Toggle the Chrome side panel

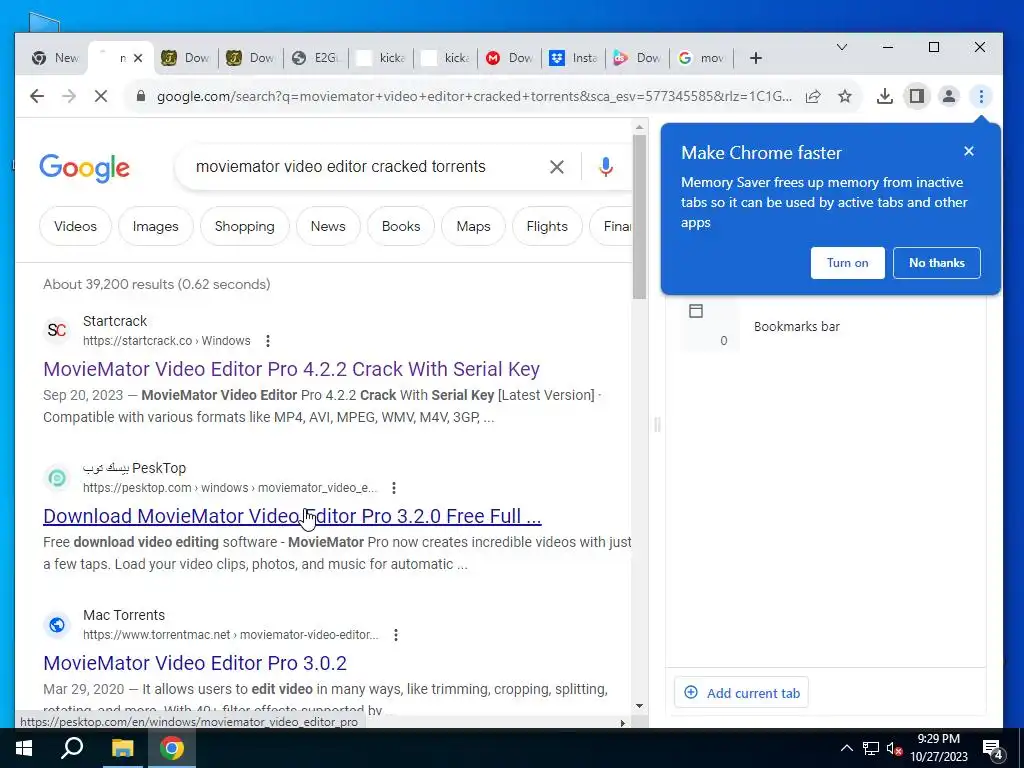pyautogui.click(x=917, y=97)
